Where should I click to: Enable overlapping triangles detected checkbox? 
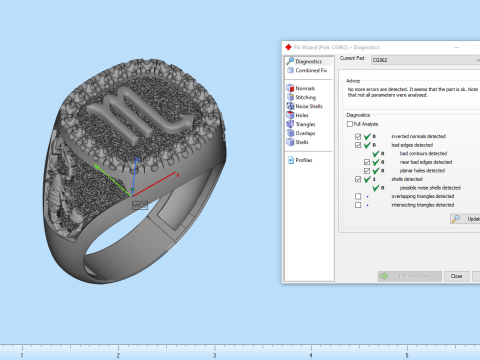coord(358,196)
